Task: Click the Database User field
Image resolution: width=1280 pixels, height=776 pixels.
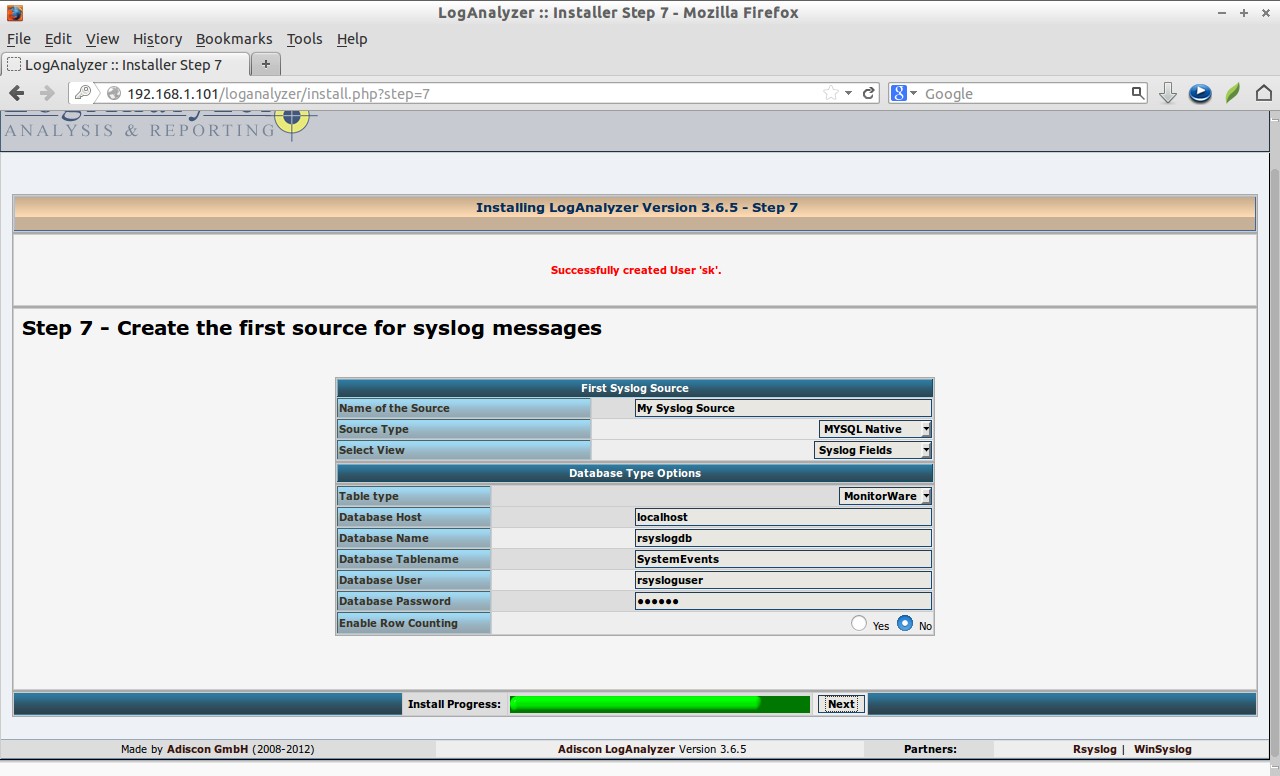Action: coord(783,580)
